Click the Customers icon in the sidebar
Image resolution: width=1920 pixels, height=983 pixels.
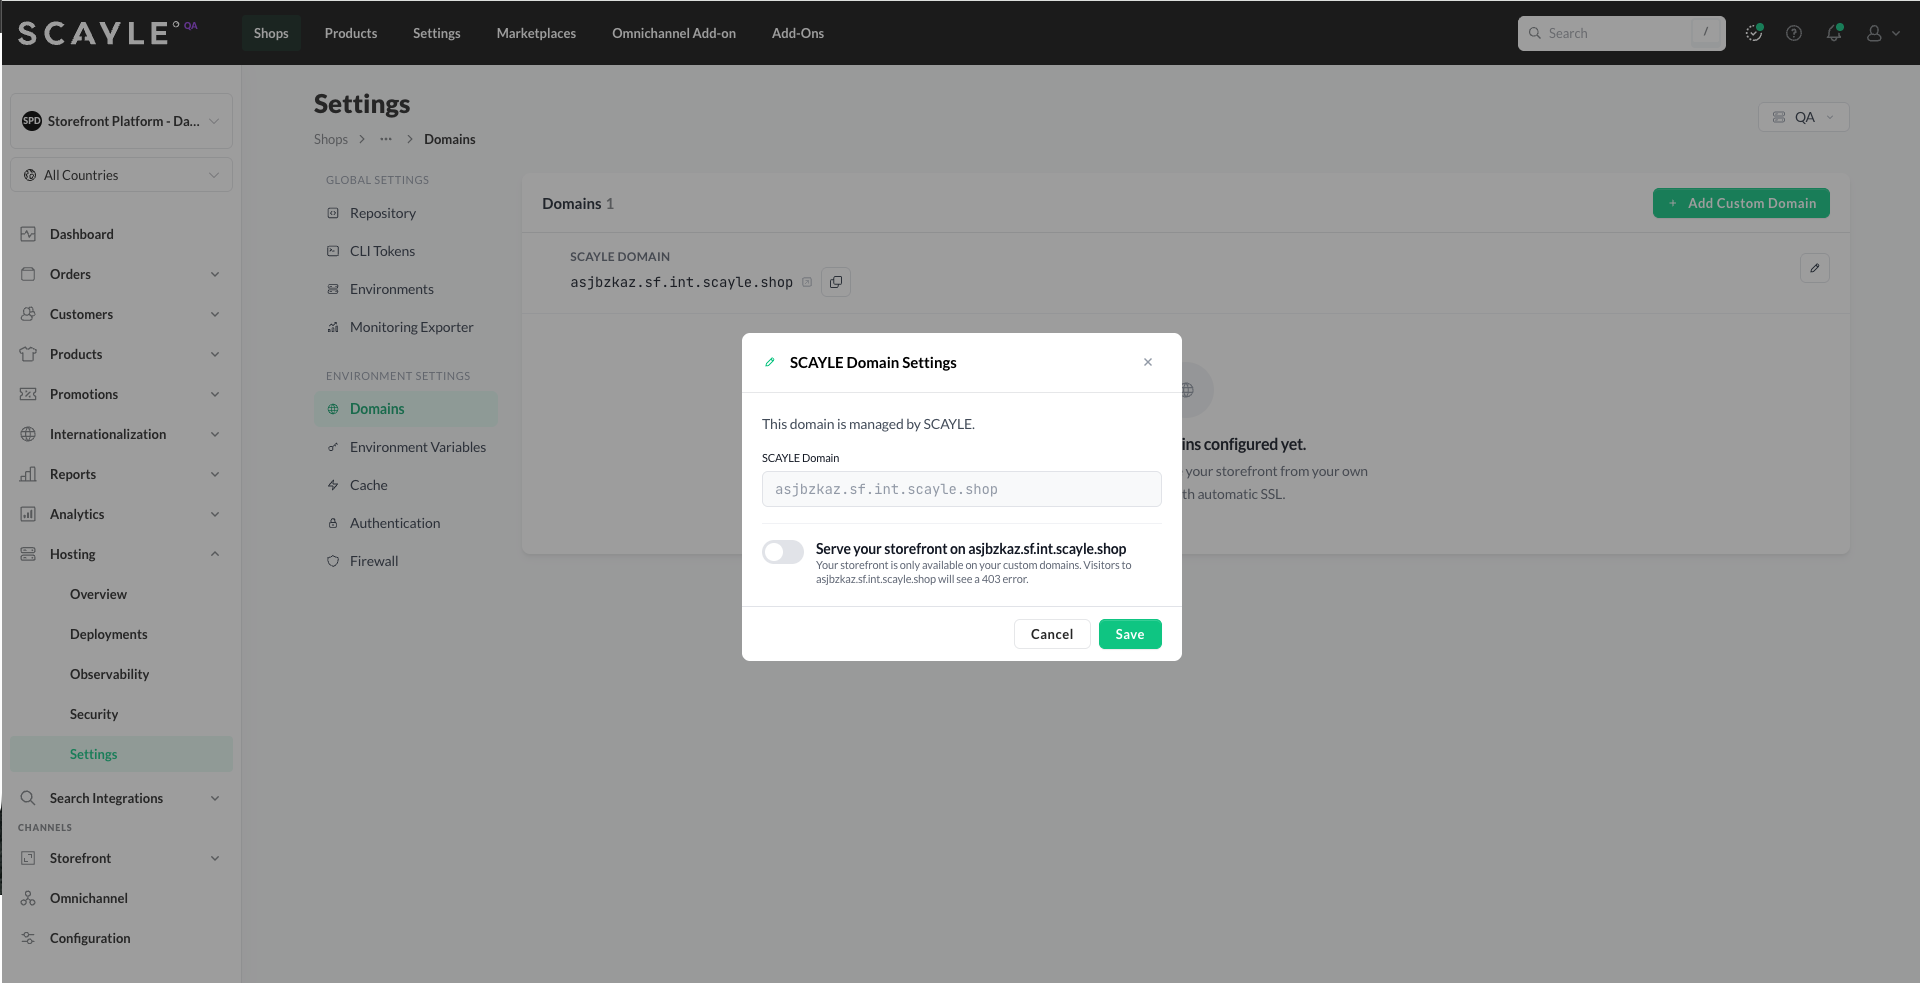pyautogui.click(x=28, y=314)
